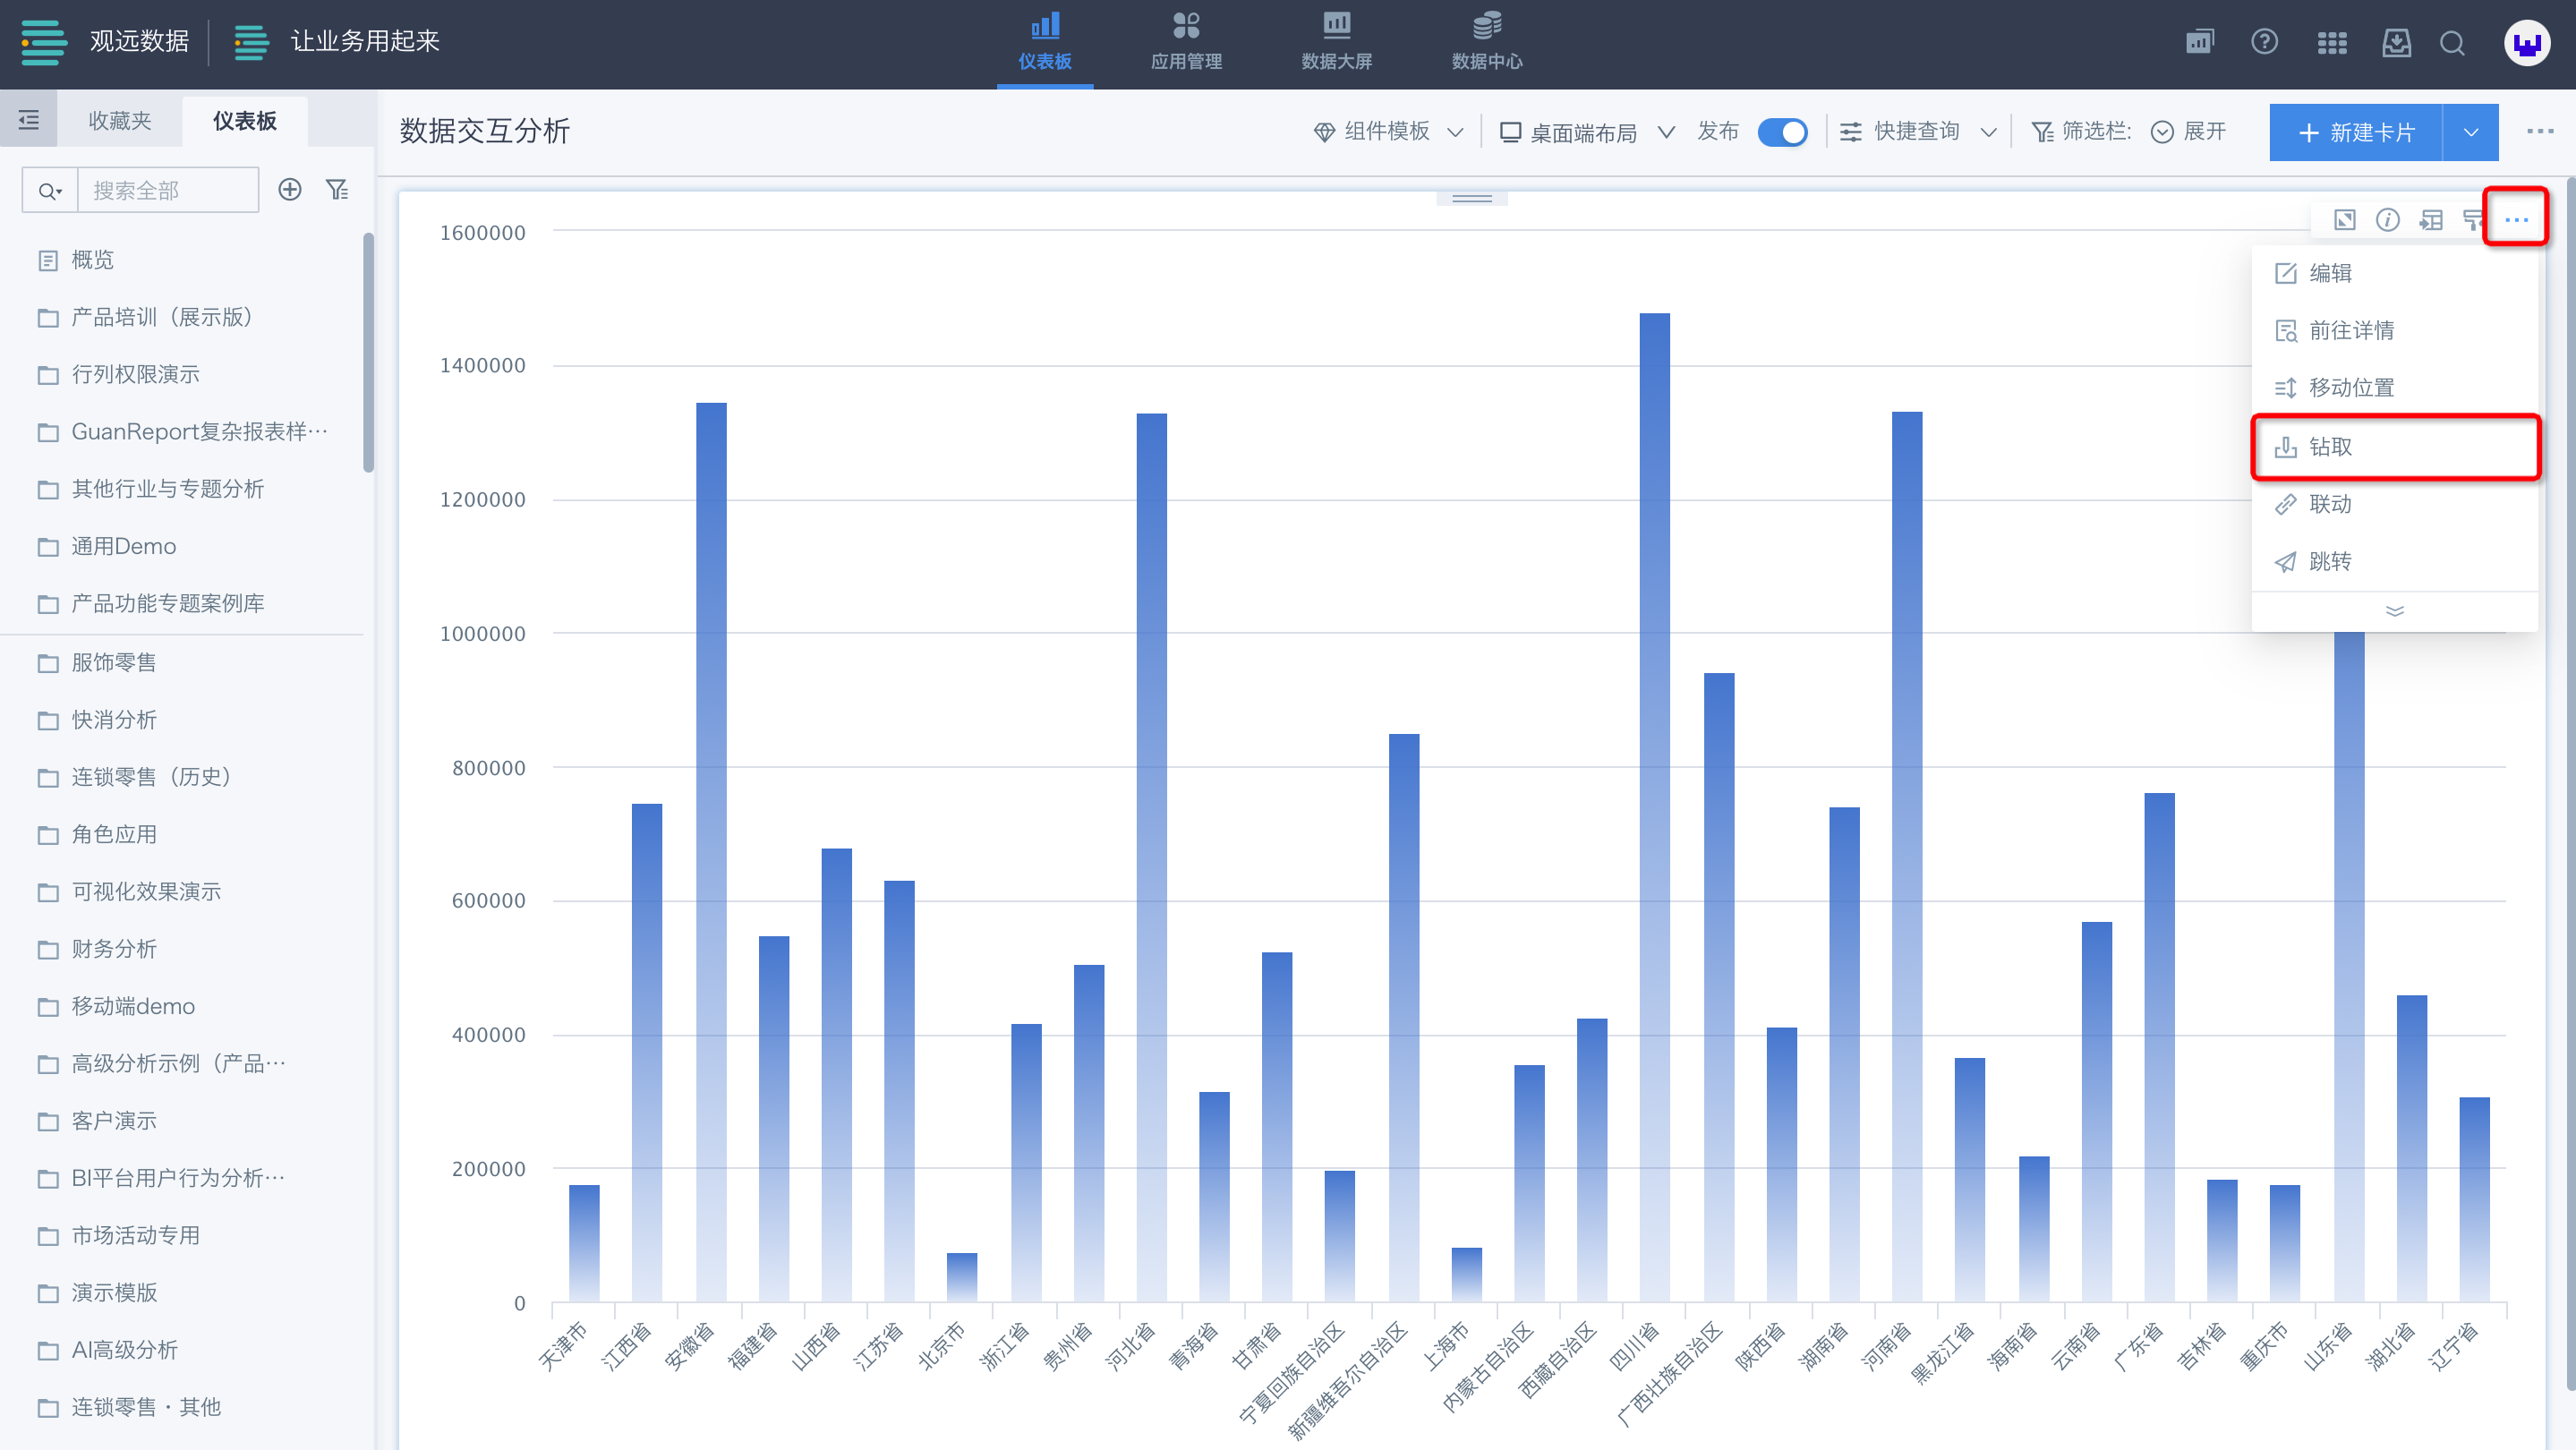Click the 搜索全部 search field
Screen dimensions: 2576x1450
coord(167,189)
